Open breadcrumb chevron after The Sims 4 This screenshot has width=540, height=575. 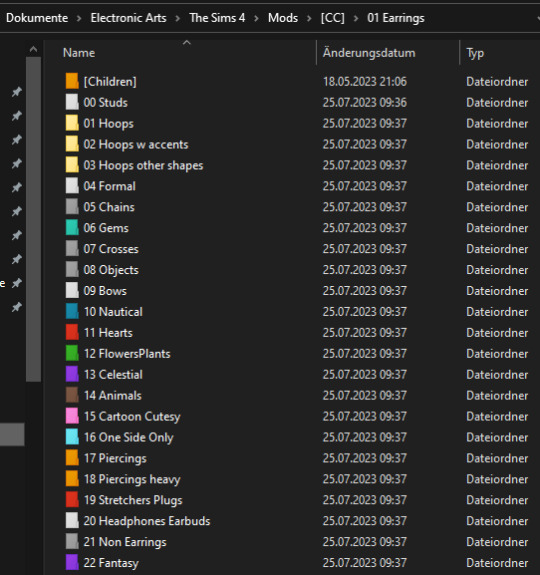click(x=256, y=18)
